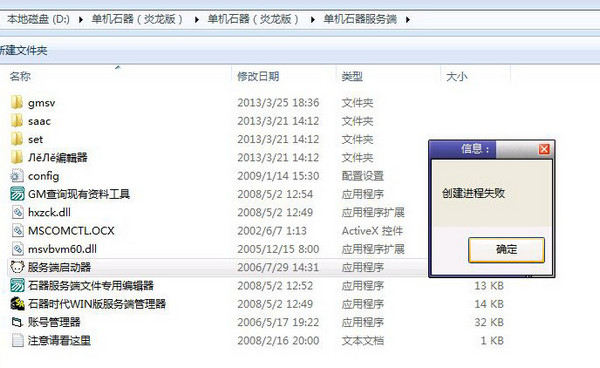Select folder name set
Image resolution: width=600 pixels, height=368 pixels.
(35, 140)
